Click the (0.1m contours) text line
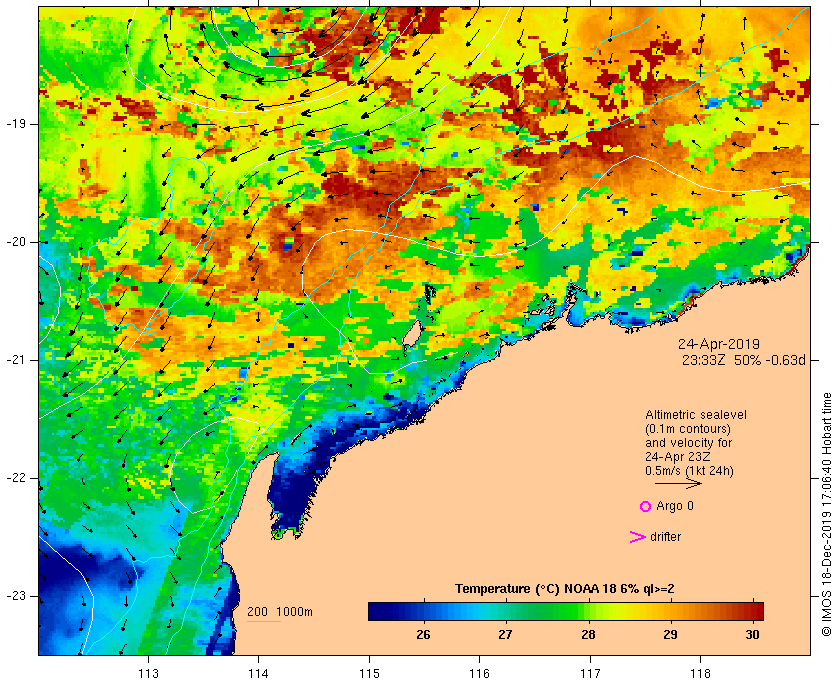Screen dimensions: 840x680 click(x=688, y=429)
